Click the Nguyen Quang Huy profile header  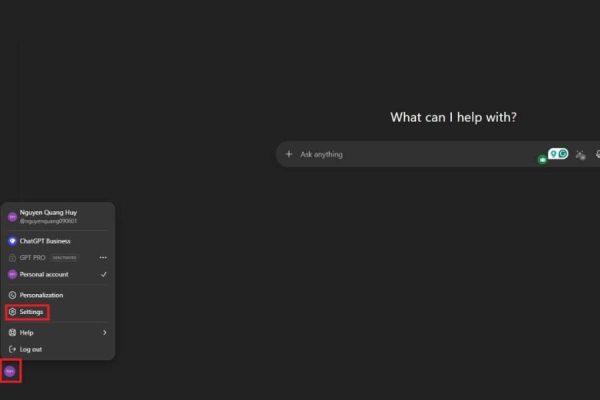coord(48,216)
